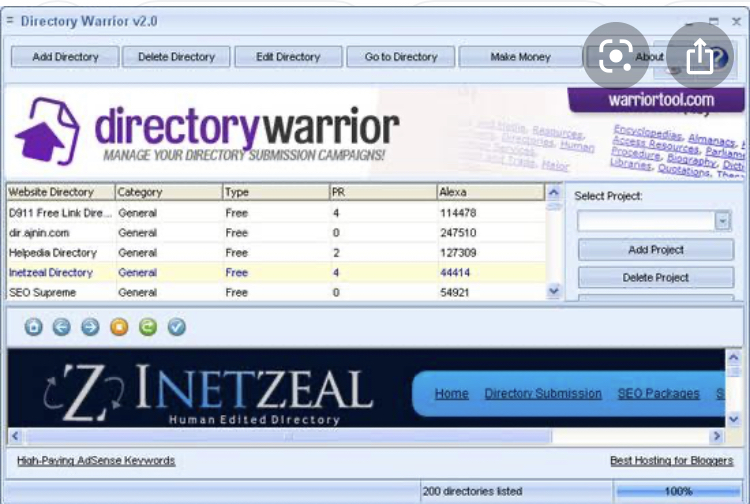Click the Delete Directory button
Screen dimensions: 750x504
pyautogui.click(x=176, y=57)
